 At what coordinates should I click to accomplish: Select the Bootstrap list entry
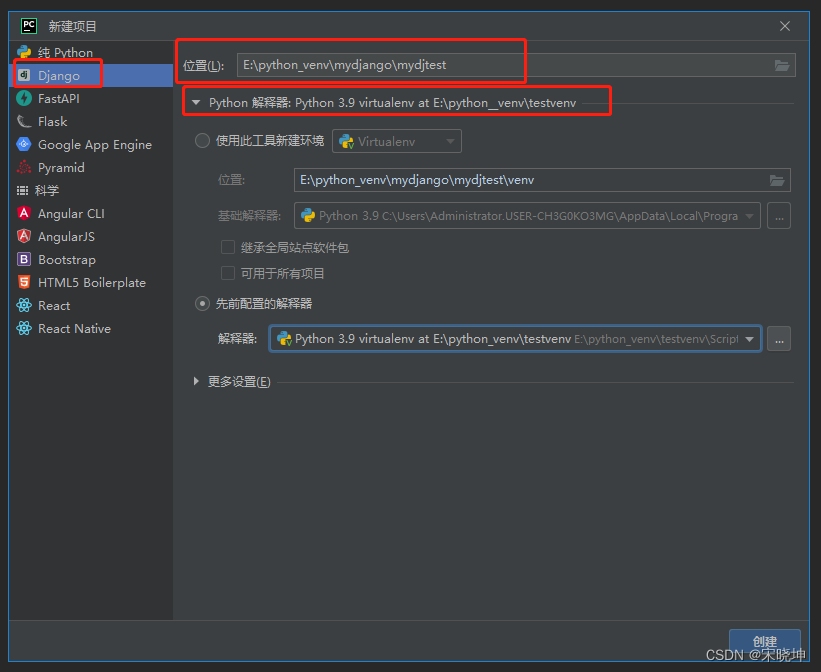click(x=91, y=260)
